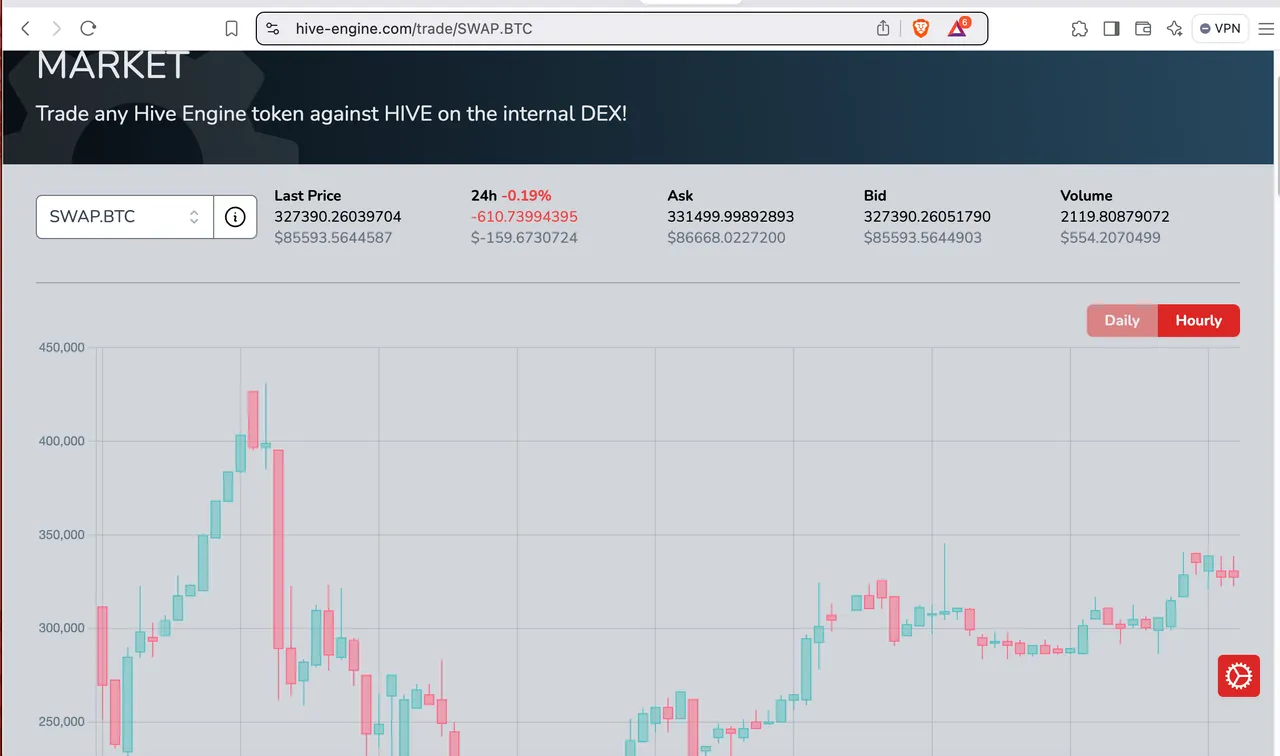The image size is (1280, 756).
Task: Click the Last Price value 327390.26039704
Action: (338, 217)
